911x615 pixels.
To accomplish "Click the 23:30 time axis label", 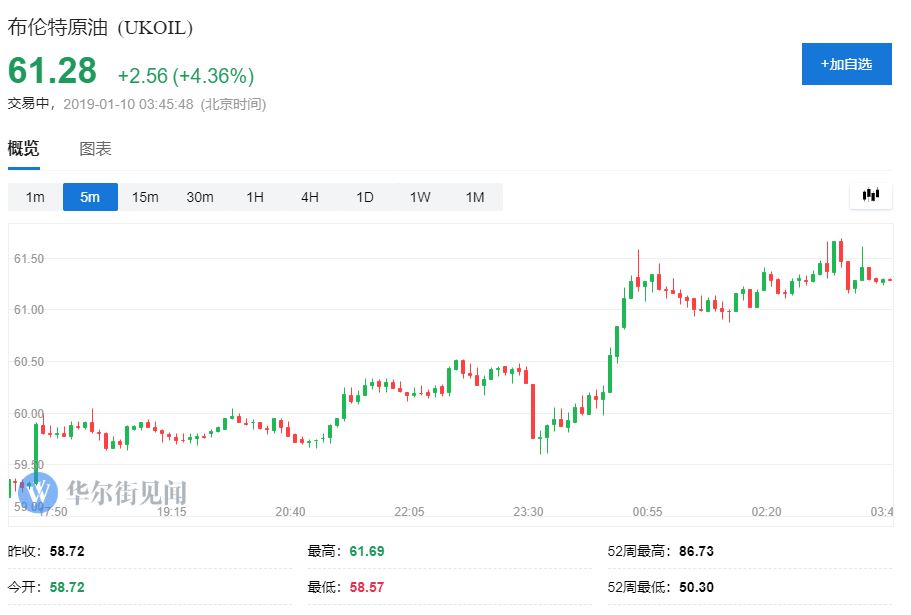I will click(x=528, y=512).
